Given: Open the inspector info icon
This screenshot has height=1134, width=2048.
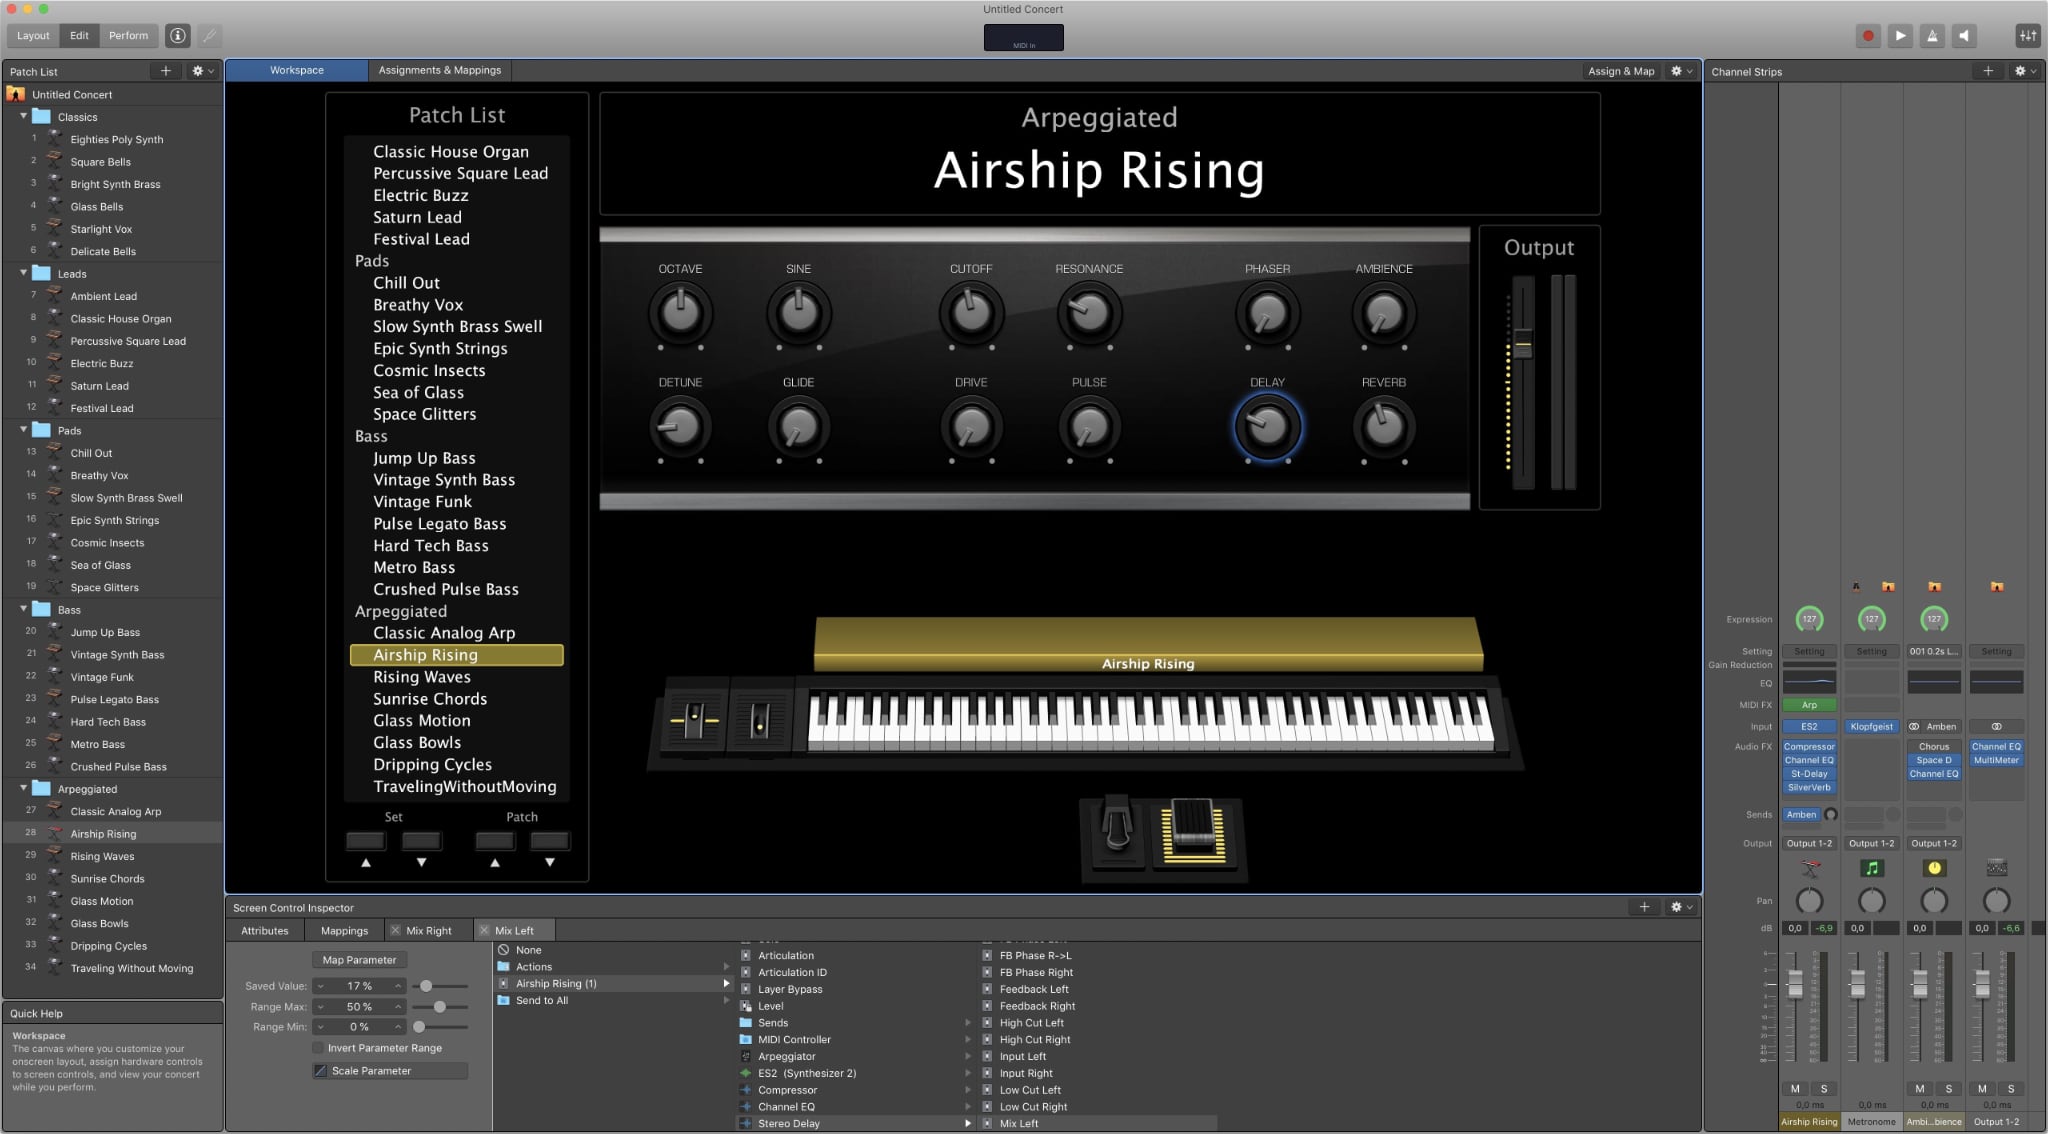Looking at the screenshot, I should point(178,36).
